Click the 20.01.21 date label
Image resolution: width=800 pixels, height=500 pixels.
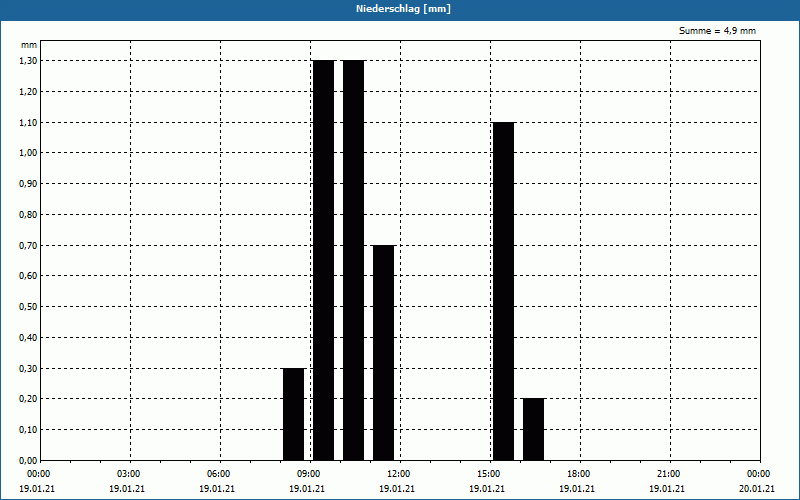click(x=757, y=489)
